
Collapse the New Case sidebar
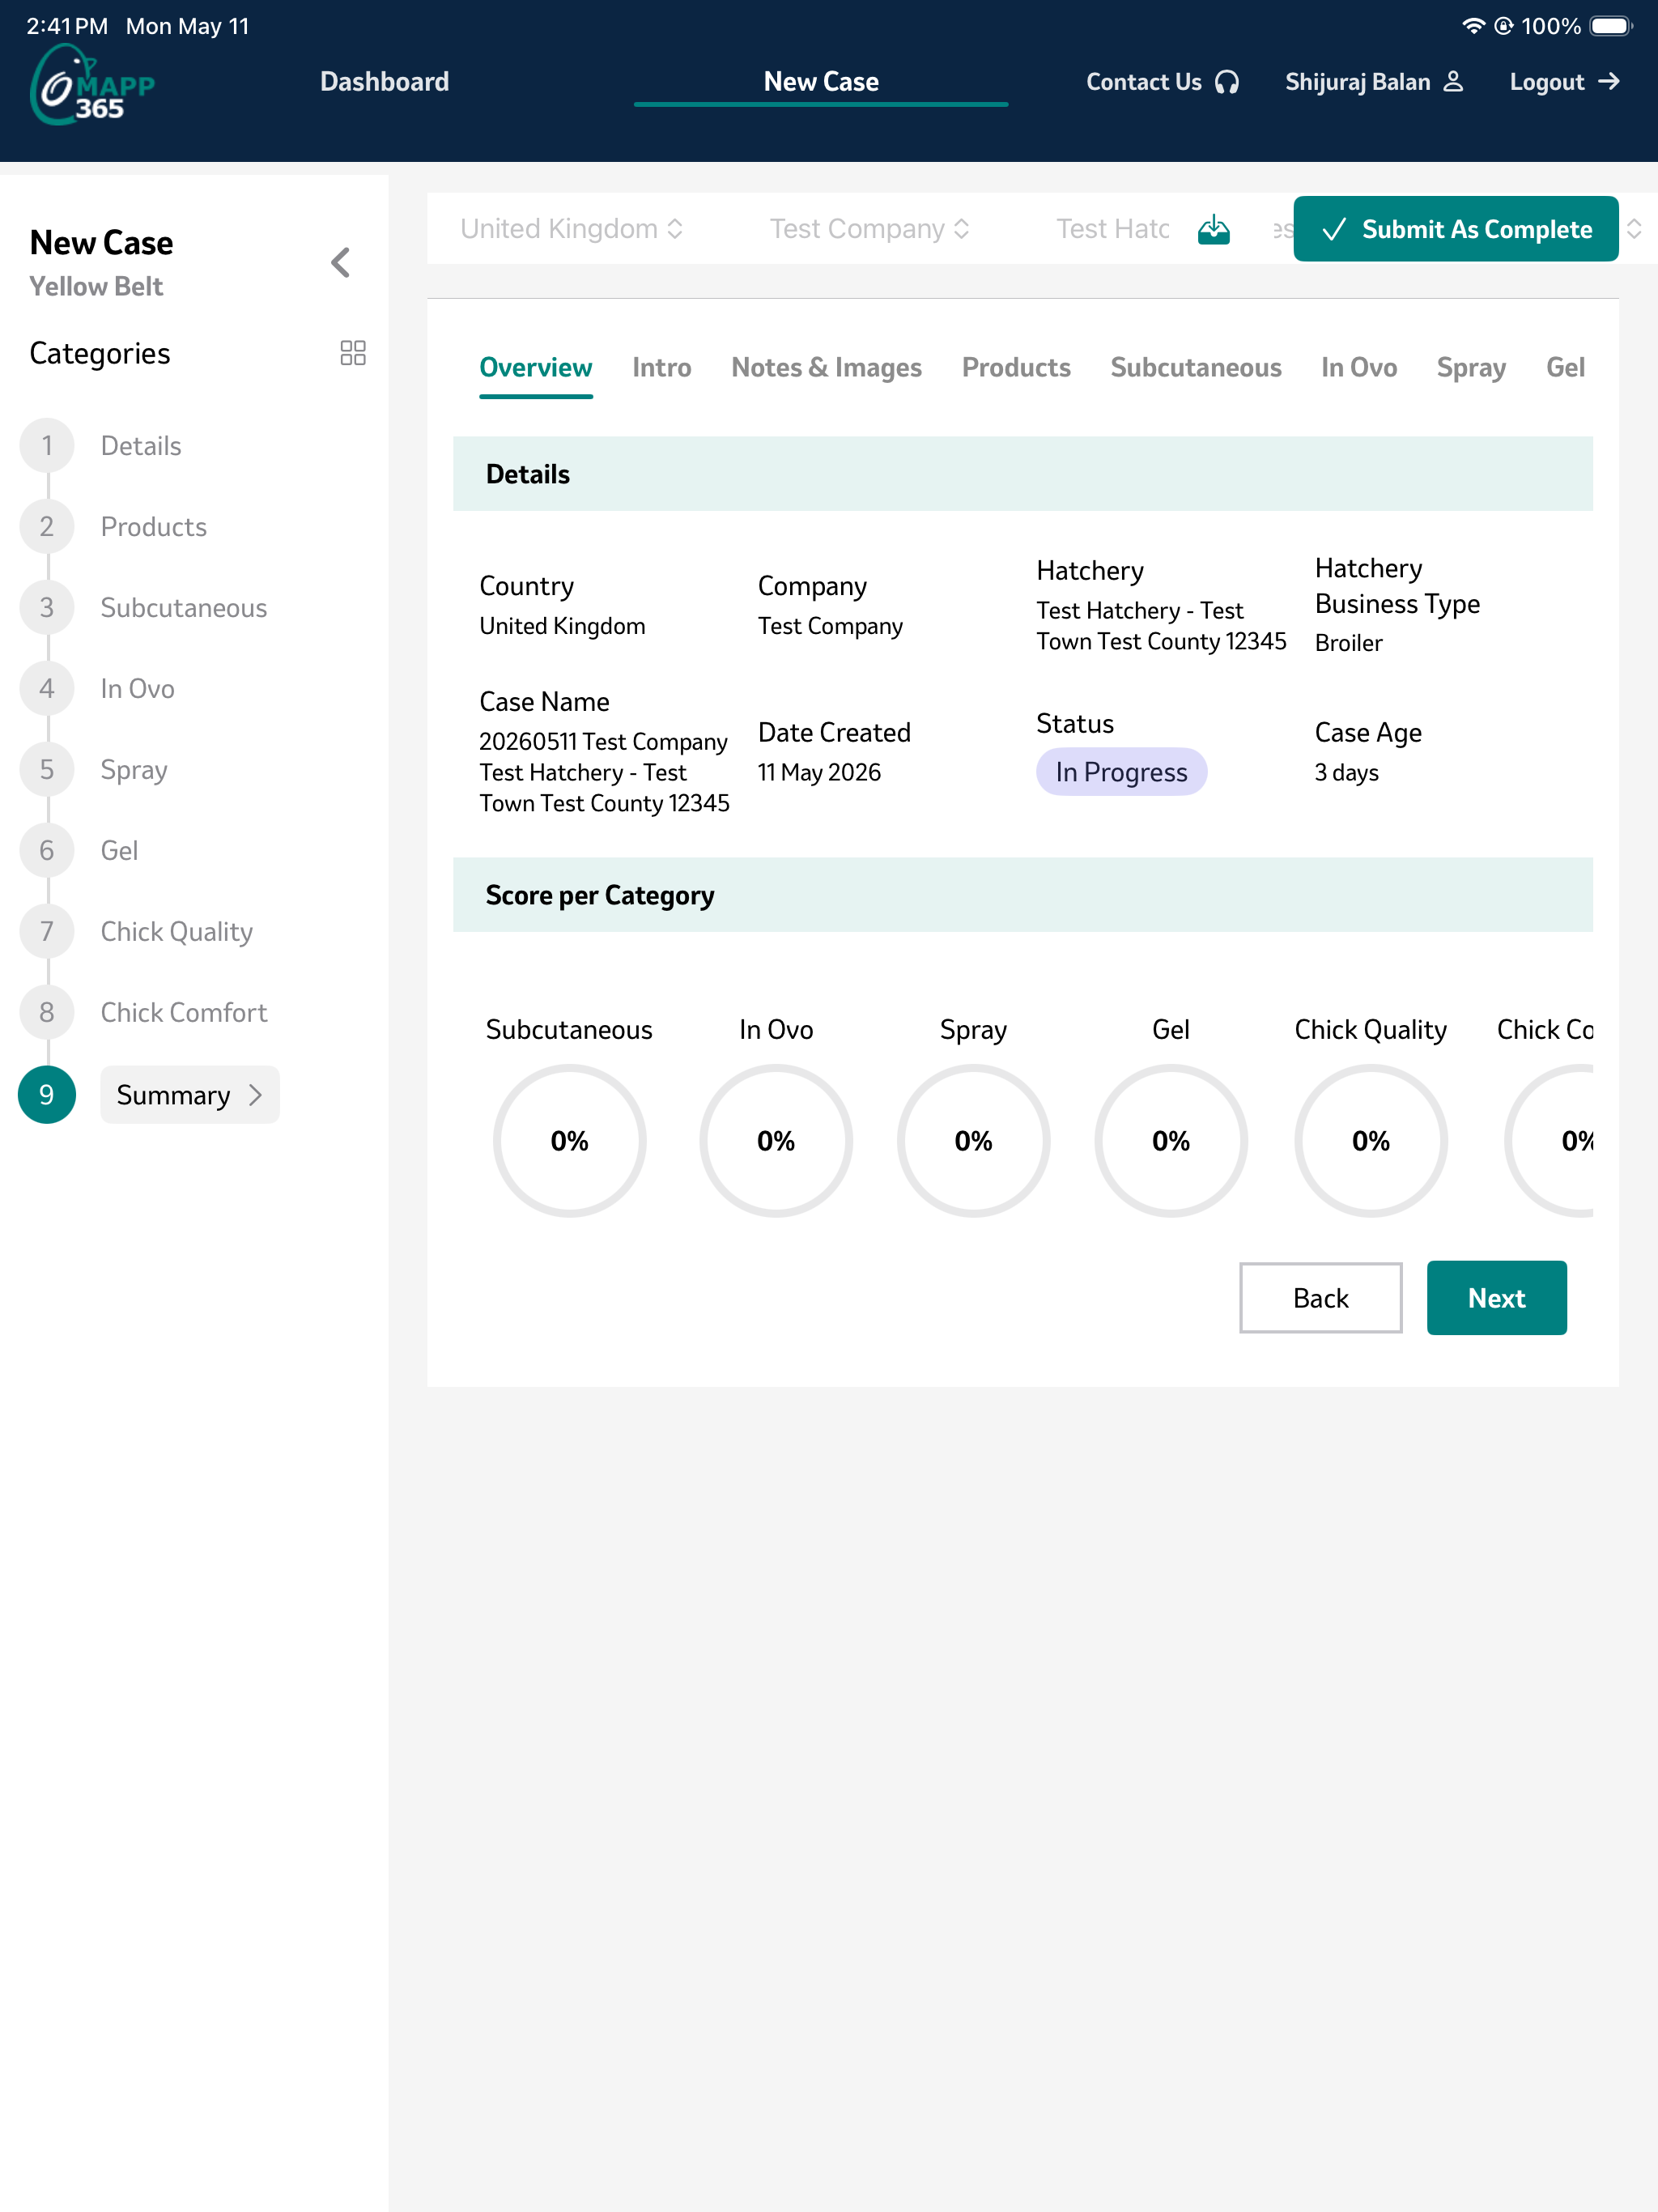point(340,263)
